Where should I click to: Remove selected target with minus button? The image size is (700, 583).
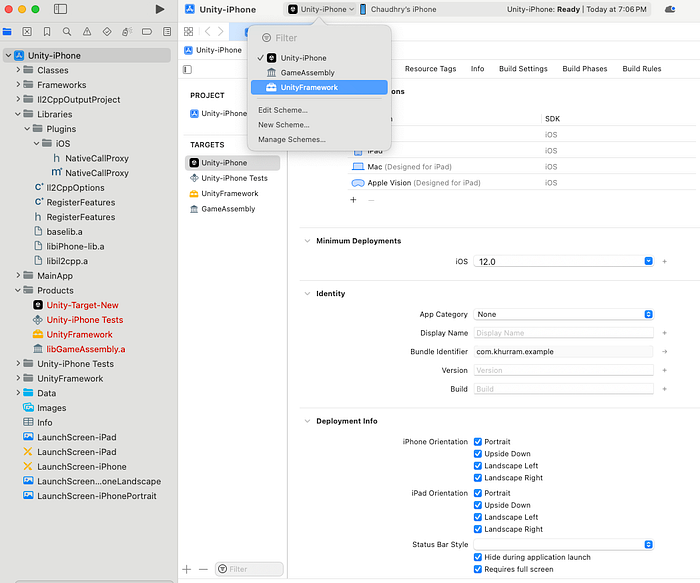click(203, 569)
